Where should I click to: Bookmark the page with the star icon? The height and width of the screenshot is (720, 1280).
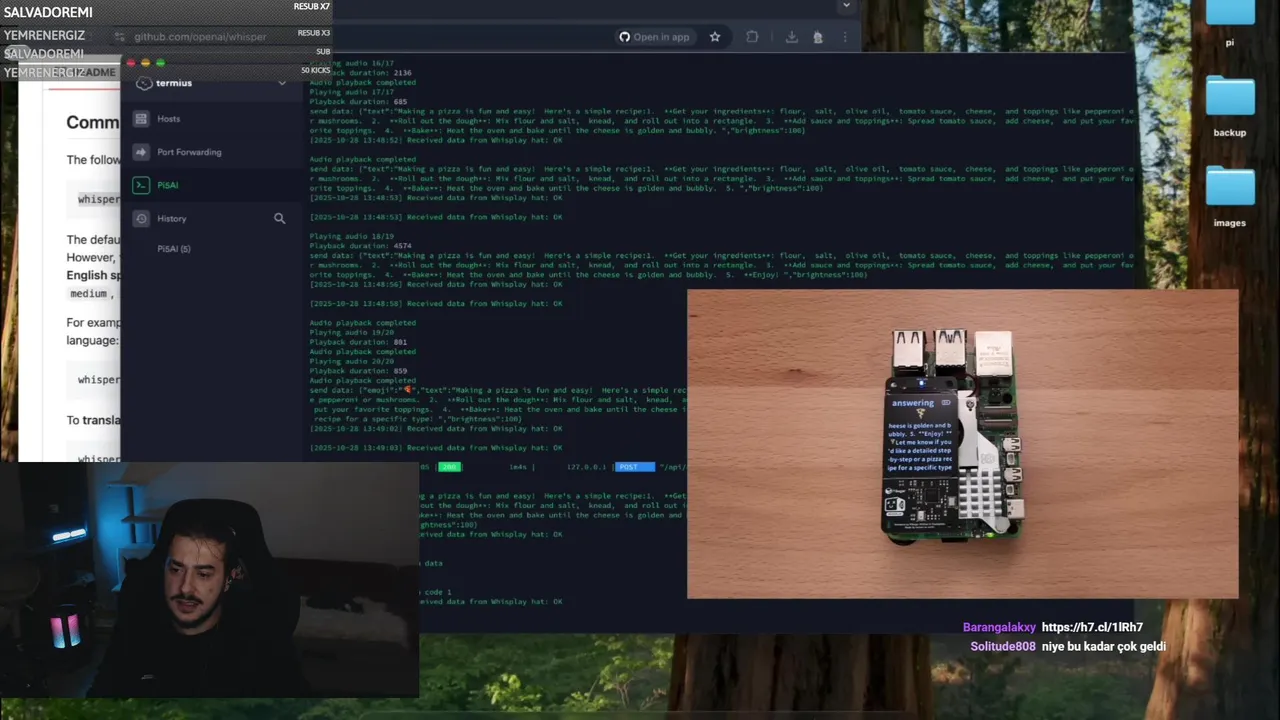pyautogui.click(x=715, y=37)
